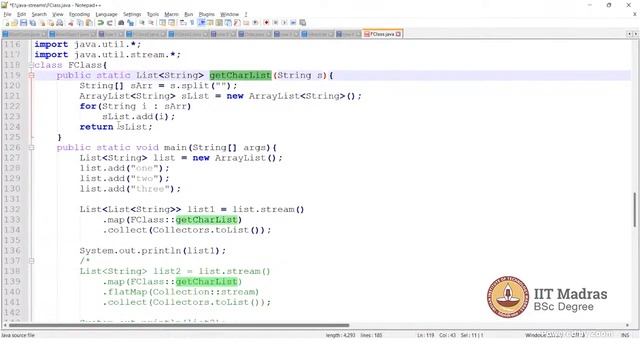
Task: Click the Close All documents toolbar icon
Action: [x=51, y=22]
